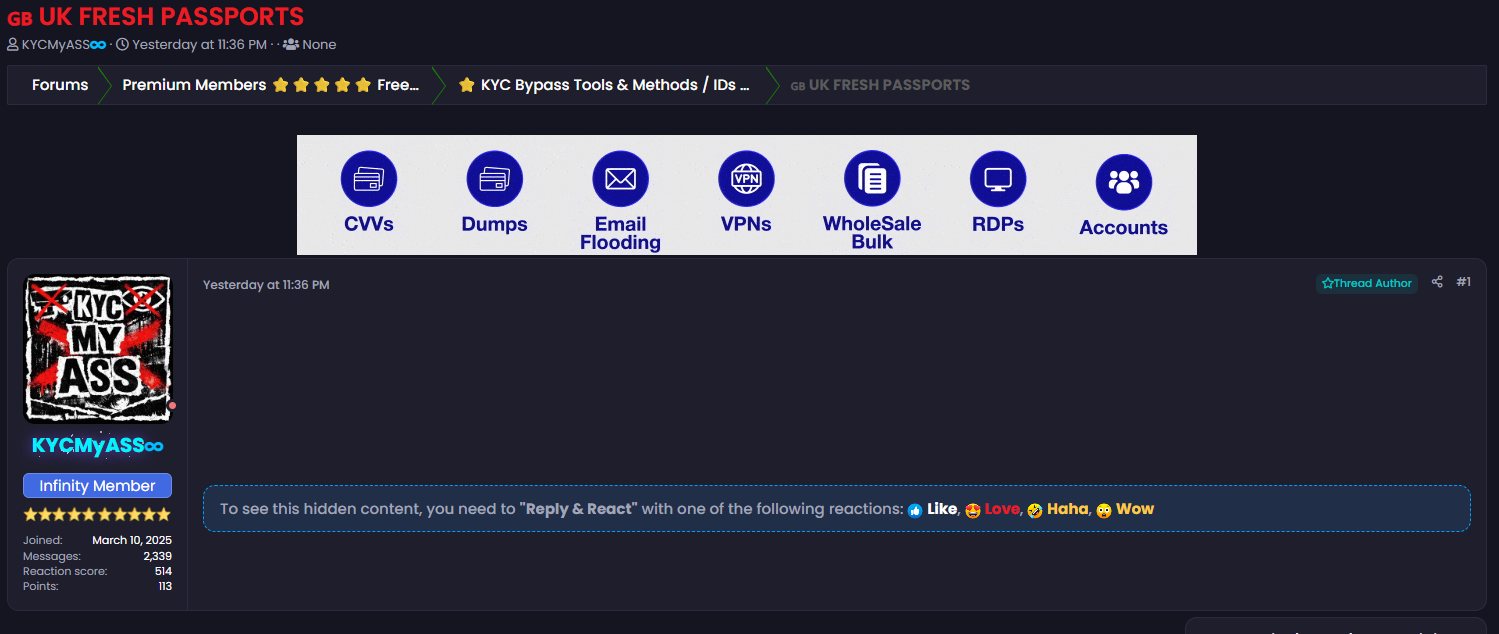Click the Like reaction emoji
This screenshot has width=1499, height=634.
[915, 510]
